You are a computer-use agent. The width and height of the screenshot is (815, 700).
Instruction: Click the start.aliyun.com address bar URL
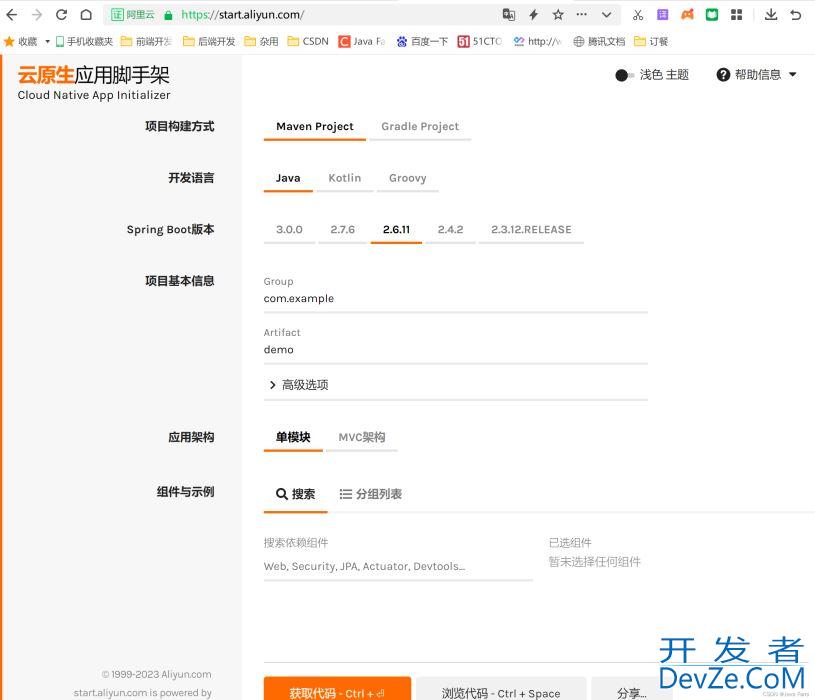tap(243, 15)
